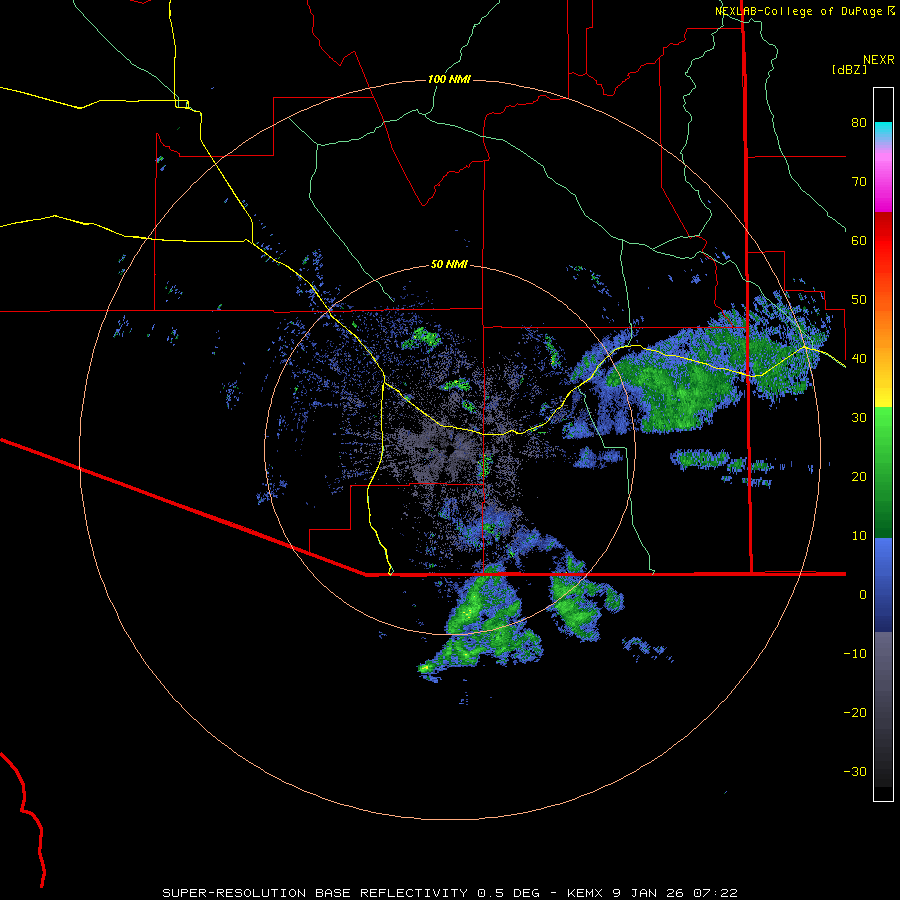This screenshot has height=900, width=900.
Task: Click the 30 dBZ scale value
Action: [x=859, y=417]
